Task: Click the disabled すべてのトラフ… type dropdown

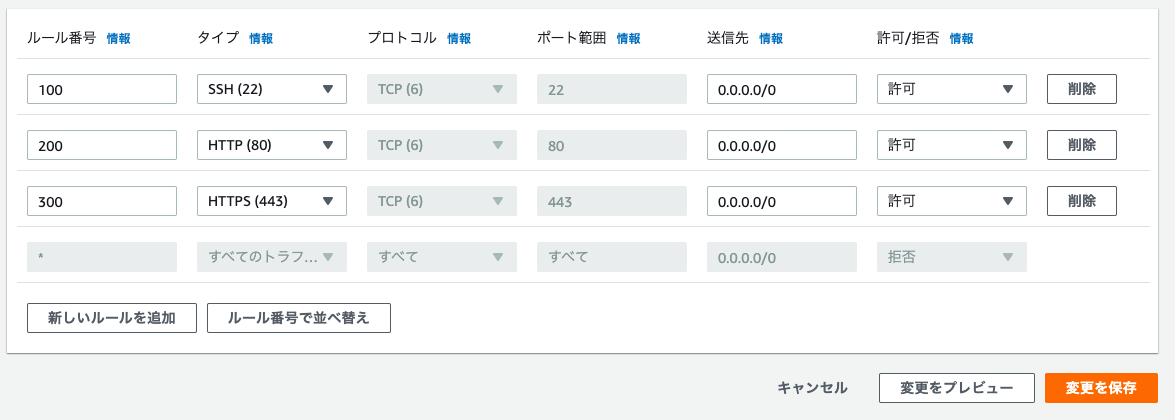Action: tap(272, 256)
